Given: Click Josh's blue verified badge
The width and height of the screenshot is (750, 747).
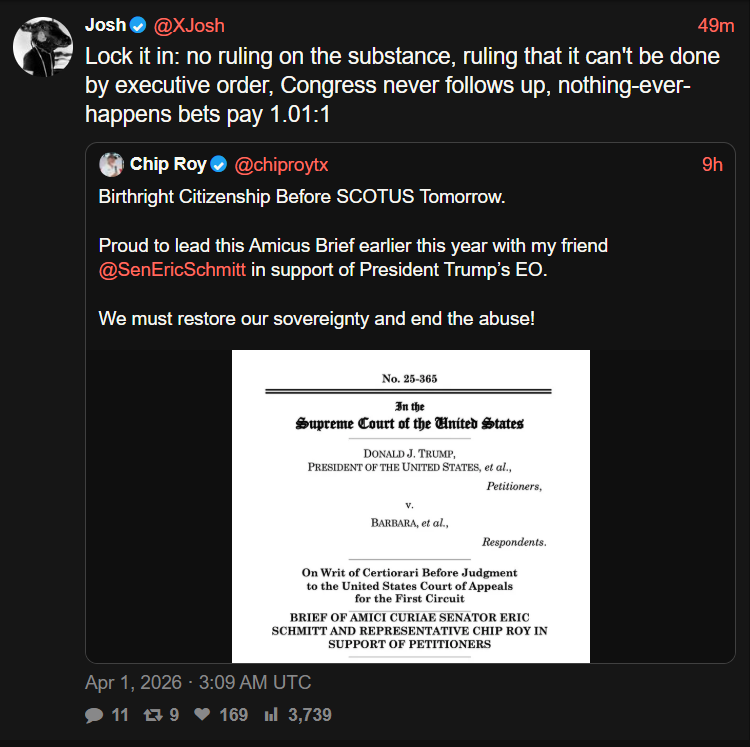Looking at the screenshot, I should (138, 25).
